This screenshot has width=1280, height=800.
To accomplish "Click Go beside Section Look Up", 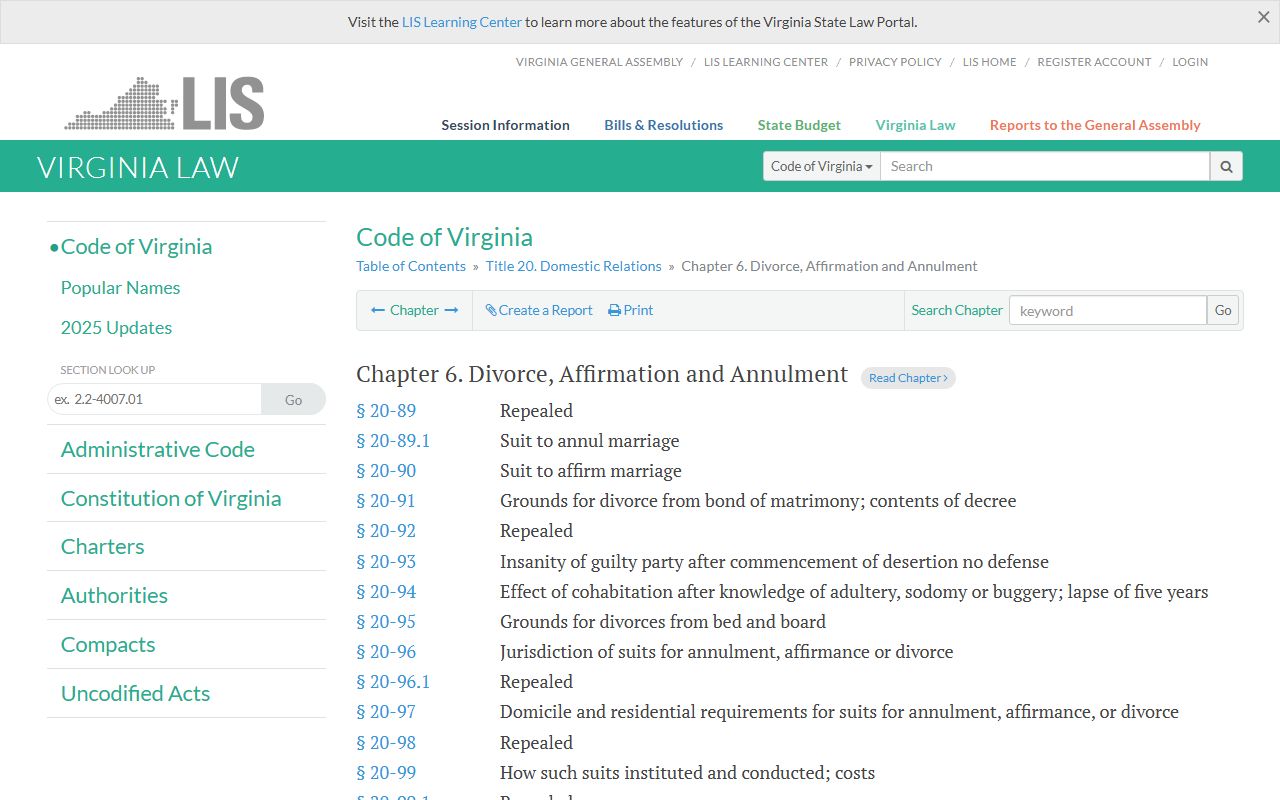I will [293, 399].
